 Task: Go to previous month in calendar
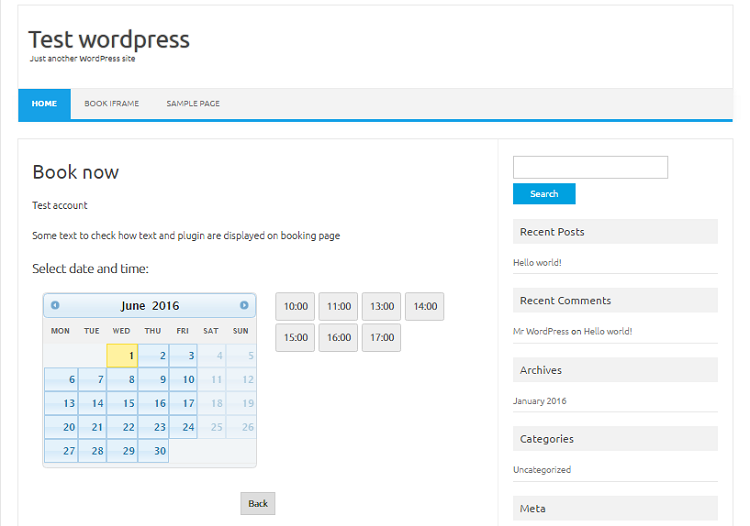[x=55, y=305]
